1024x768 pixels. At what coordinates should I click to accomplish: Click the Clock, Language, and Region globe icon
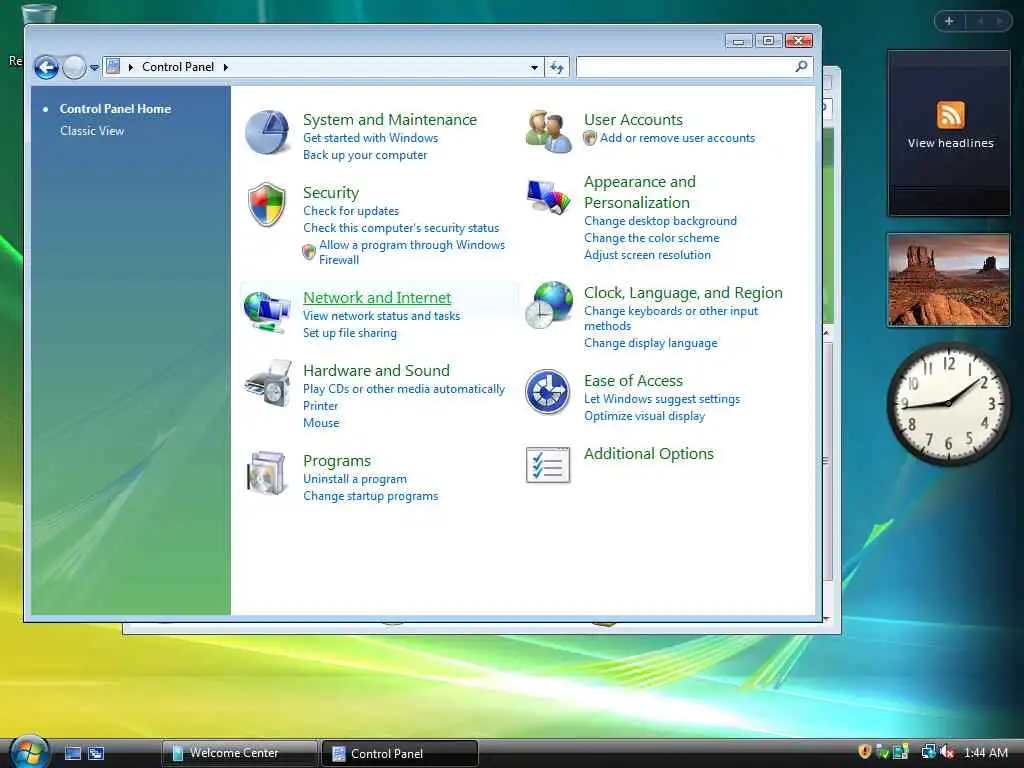pos(549,305)
